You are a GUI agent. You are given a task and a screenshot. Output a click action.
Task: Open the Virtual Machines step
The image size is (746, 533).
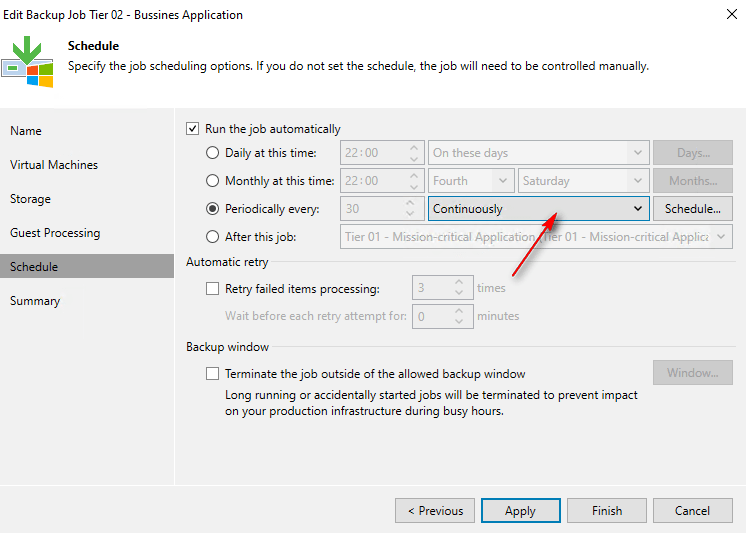(x=54, y=165)
